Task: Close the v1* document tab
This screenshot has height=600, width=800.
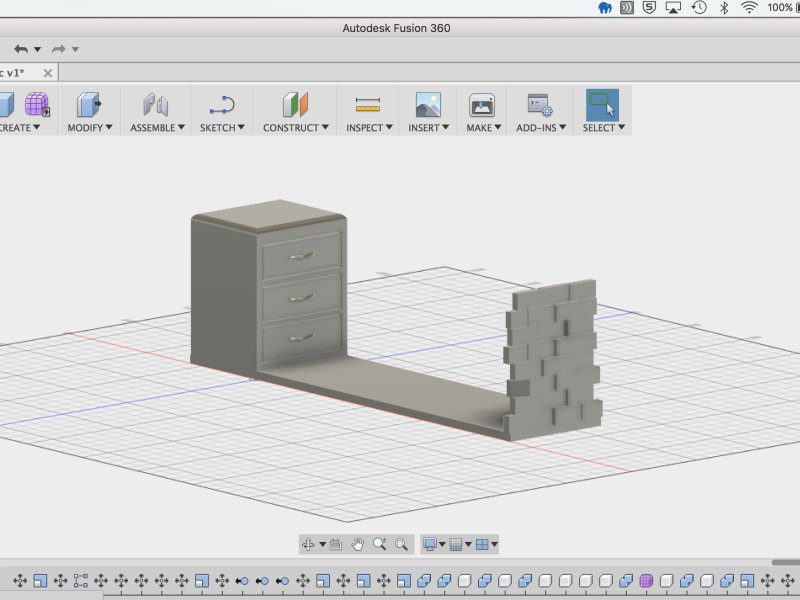Action: (x=48, y=73)
